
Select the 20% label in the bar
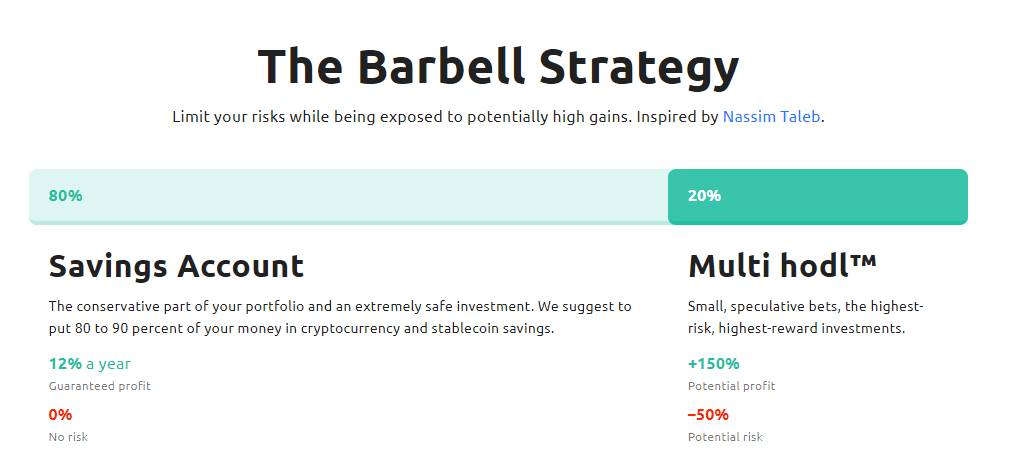tap(704, 196)
